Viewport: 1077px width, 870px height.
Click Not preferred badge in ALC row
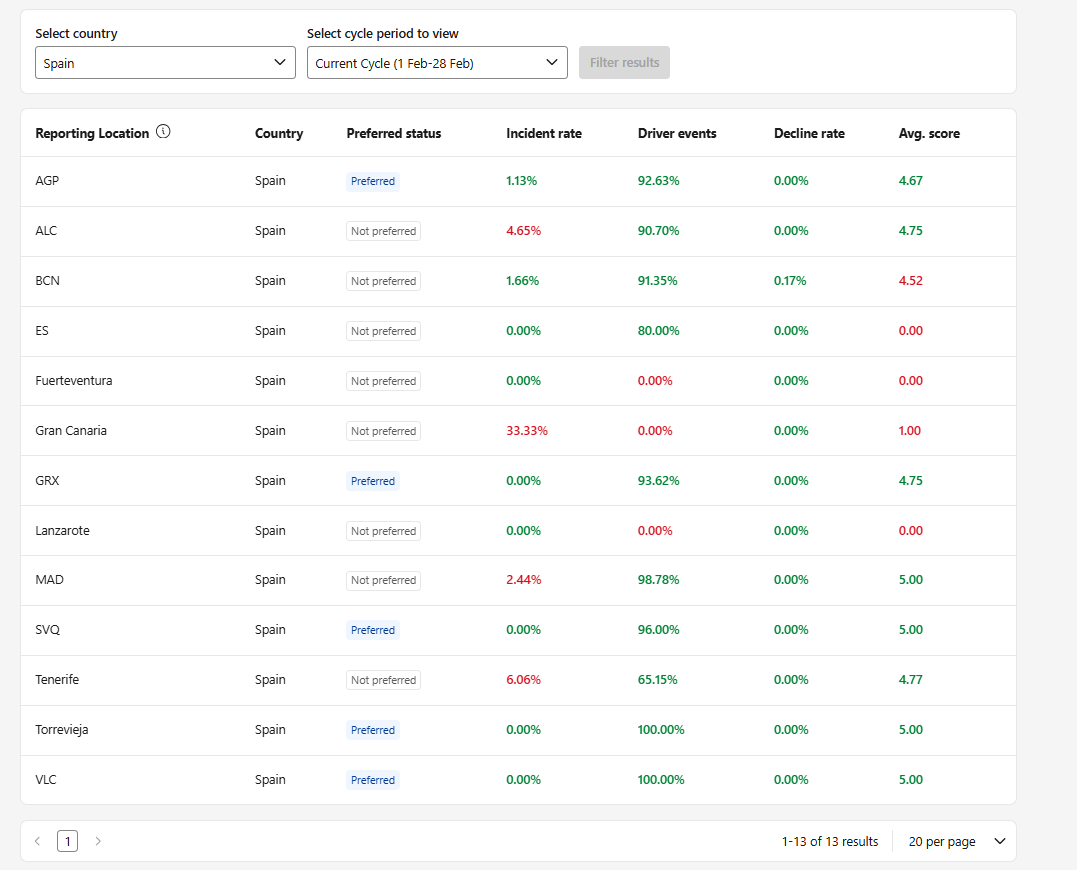click(x=383, y=231)
